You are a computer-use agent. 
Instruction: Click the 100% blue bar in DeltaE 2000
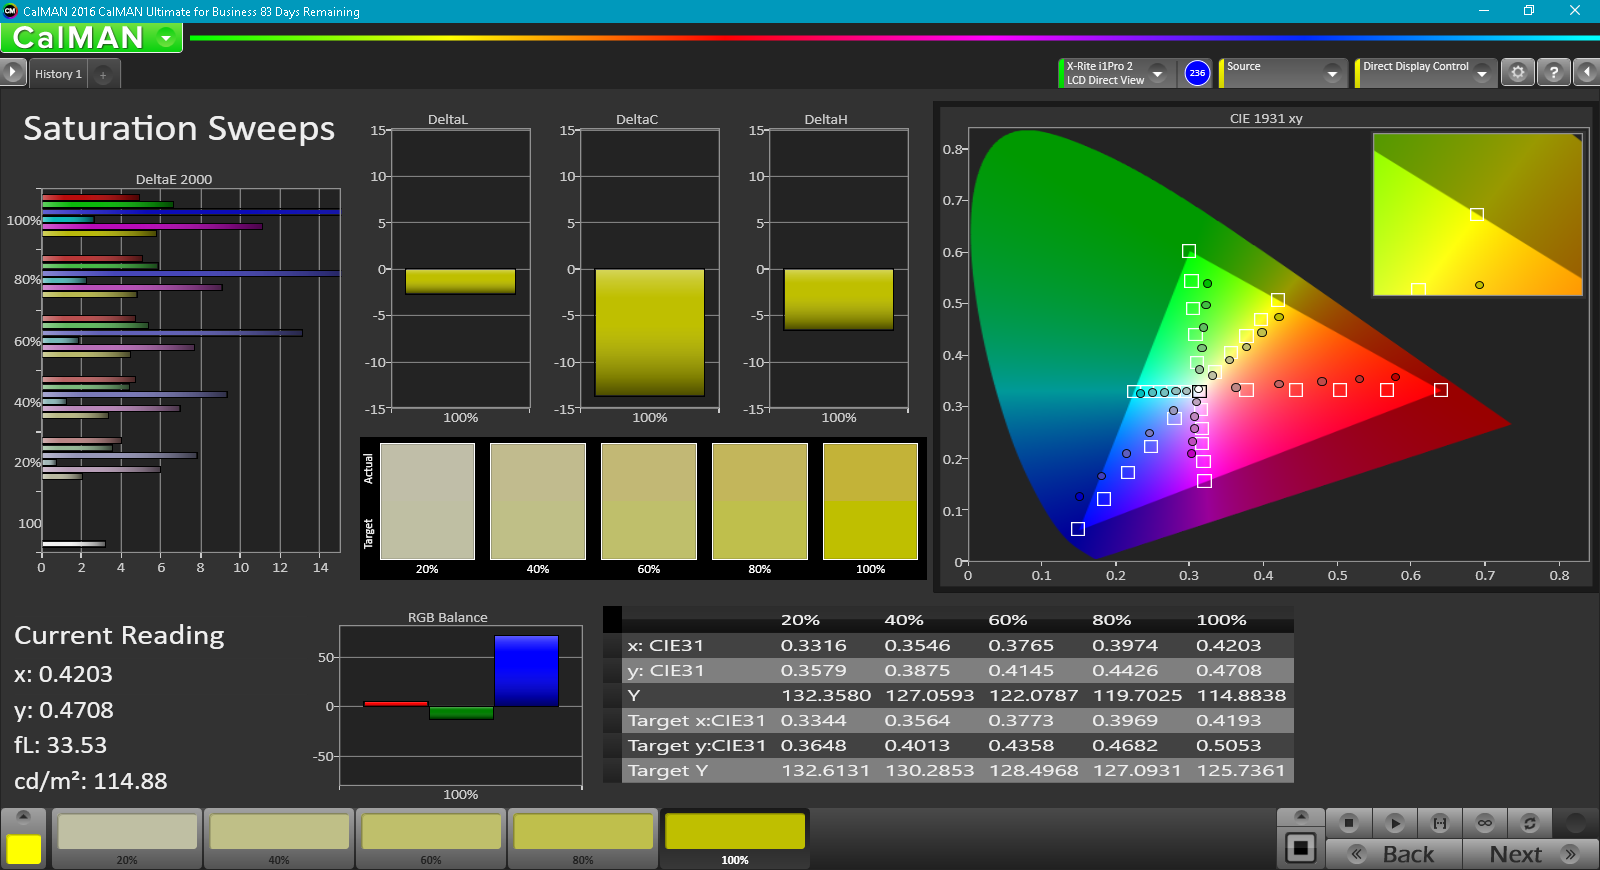point(191,212)
